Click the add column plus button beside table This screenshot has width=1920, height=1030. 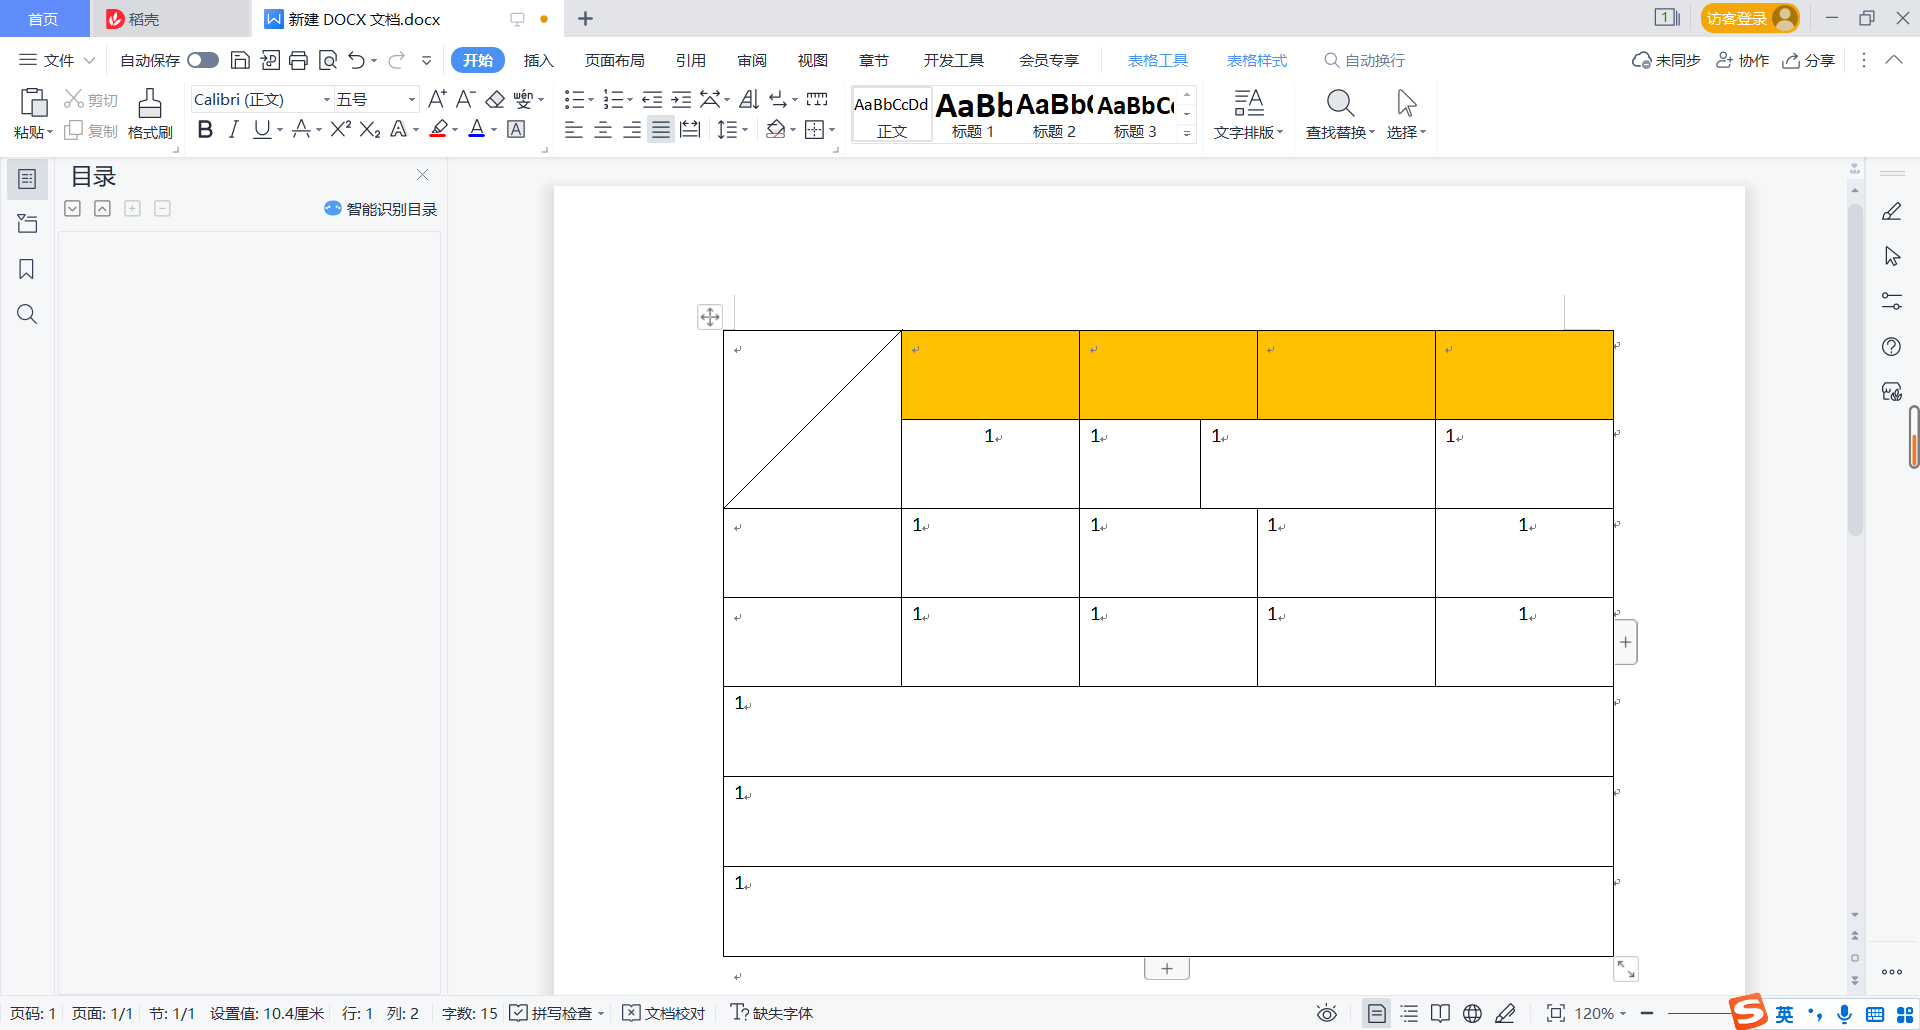click(x=1626, y=642)
